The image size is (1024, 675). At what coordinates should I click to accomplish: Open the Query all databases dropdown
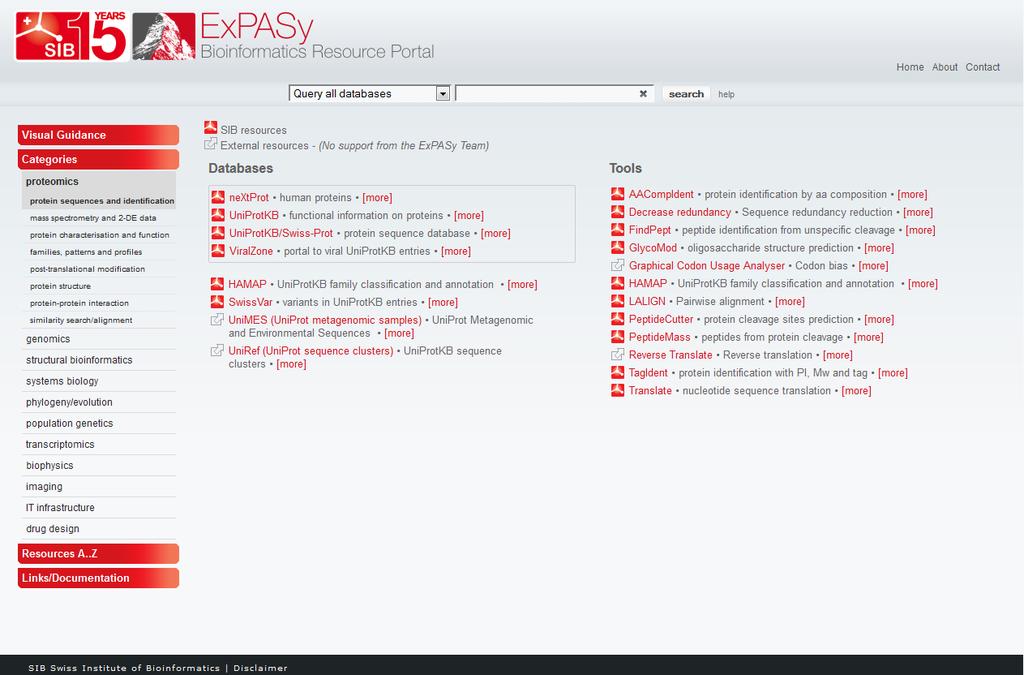click(x=370, y=93)
